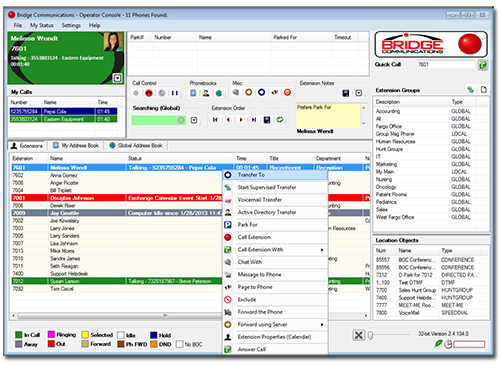Save extension notes with floppy disk icon
This screenshot has height=365, width=500.
pyautogui.click(x=346, y=93)
